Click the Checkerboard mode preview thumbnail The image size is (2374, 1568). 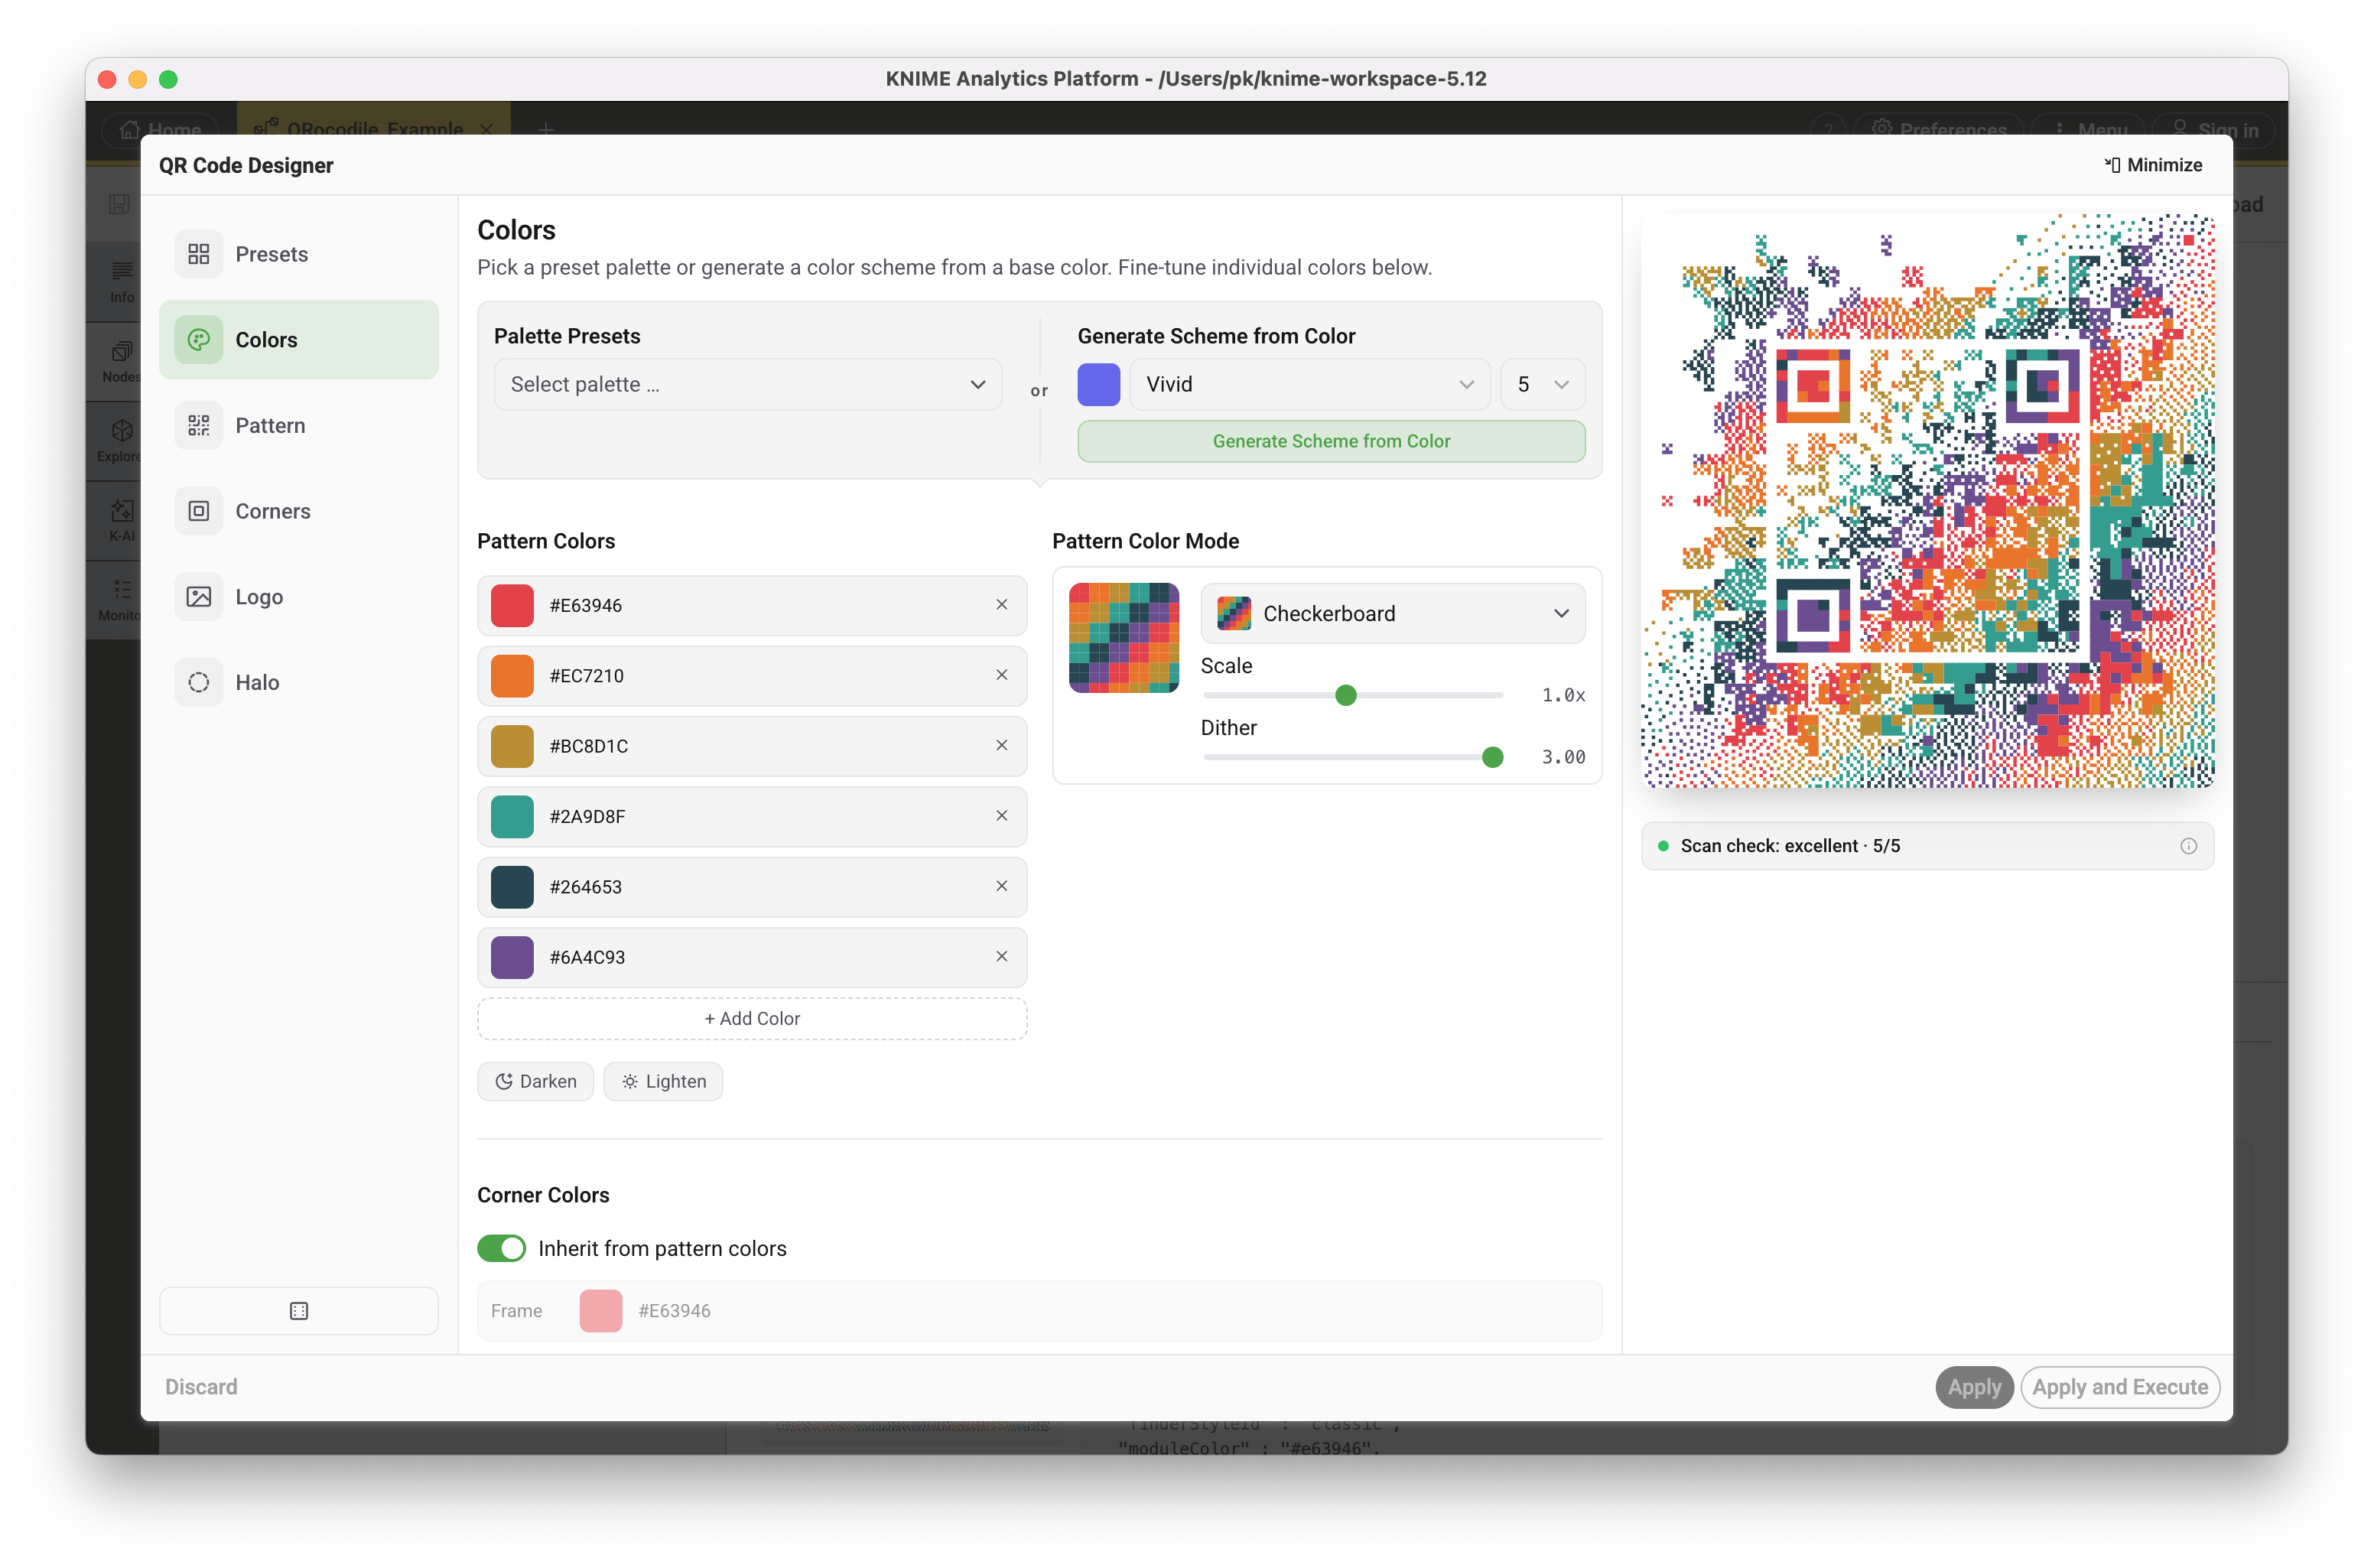pyautogui.click(x=1124, y=638)
